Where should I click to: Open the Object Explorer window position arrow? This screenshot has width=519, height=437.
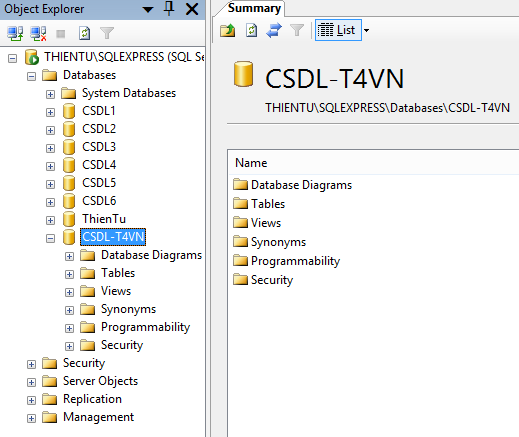148,10
